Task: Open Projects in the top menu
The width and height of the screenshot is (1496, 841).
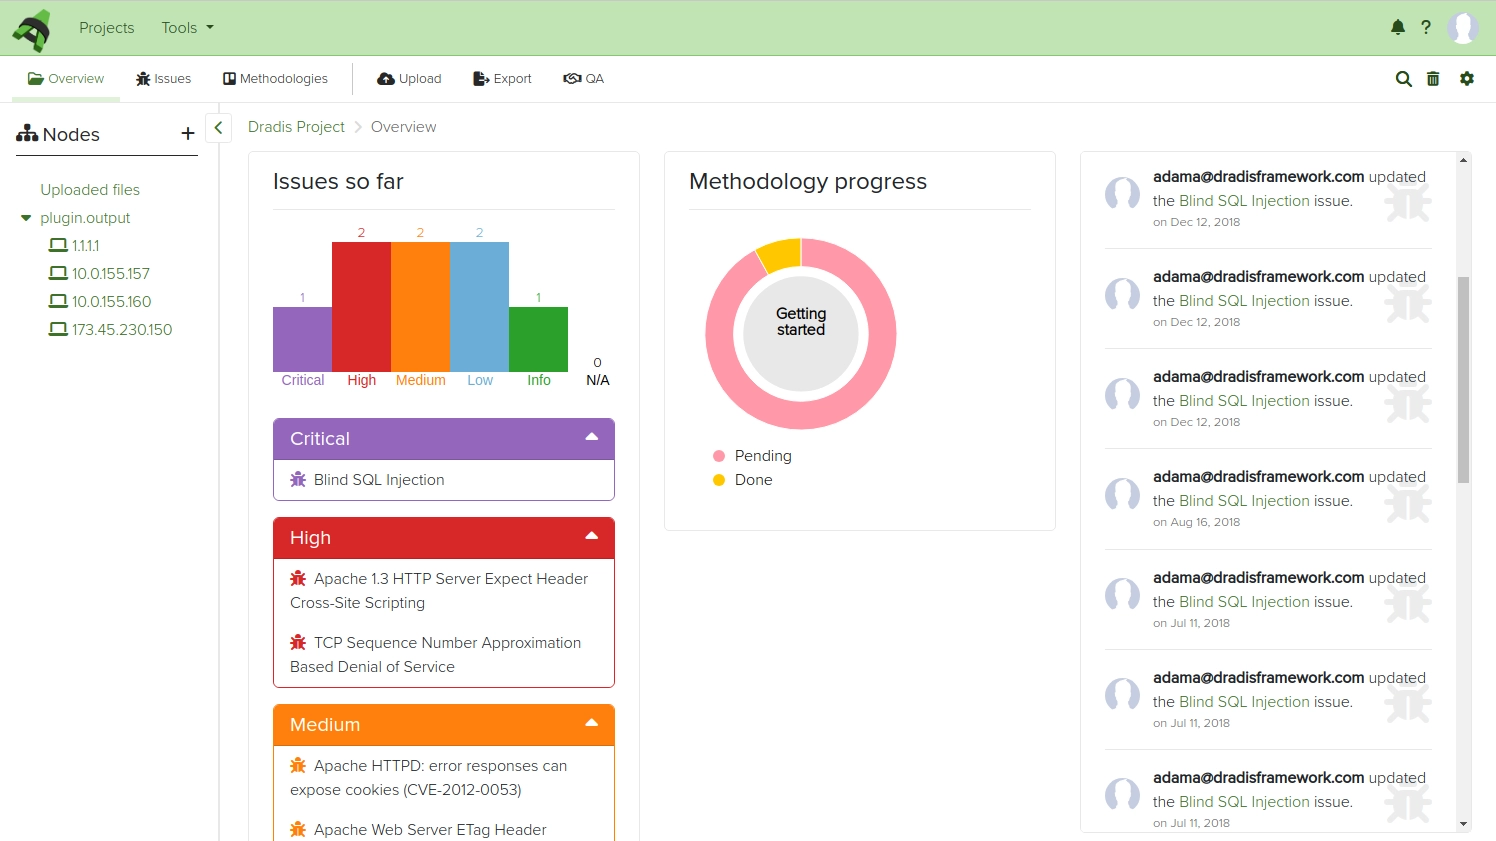Action: click(107, 28)
